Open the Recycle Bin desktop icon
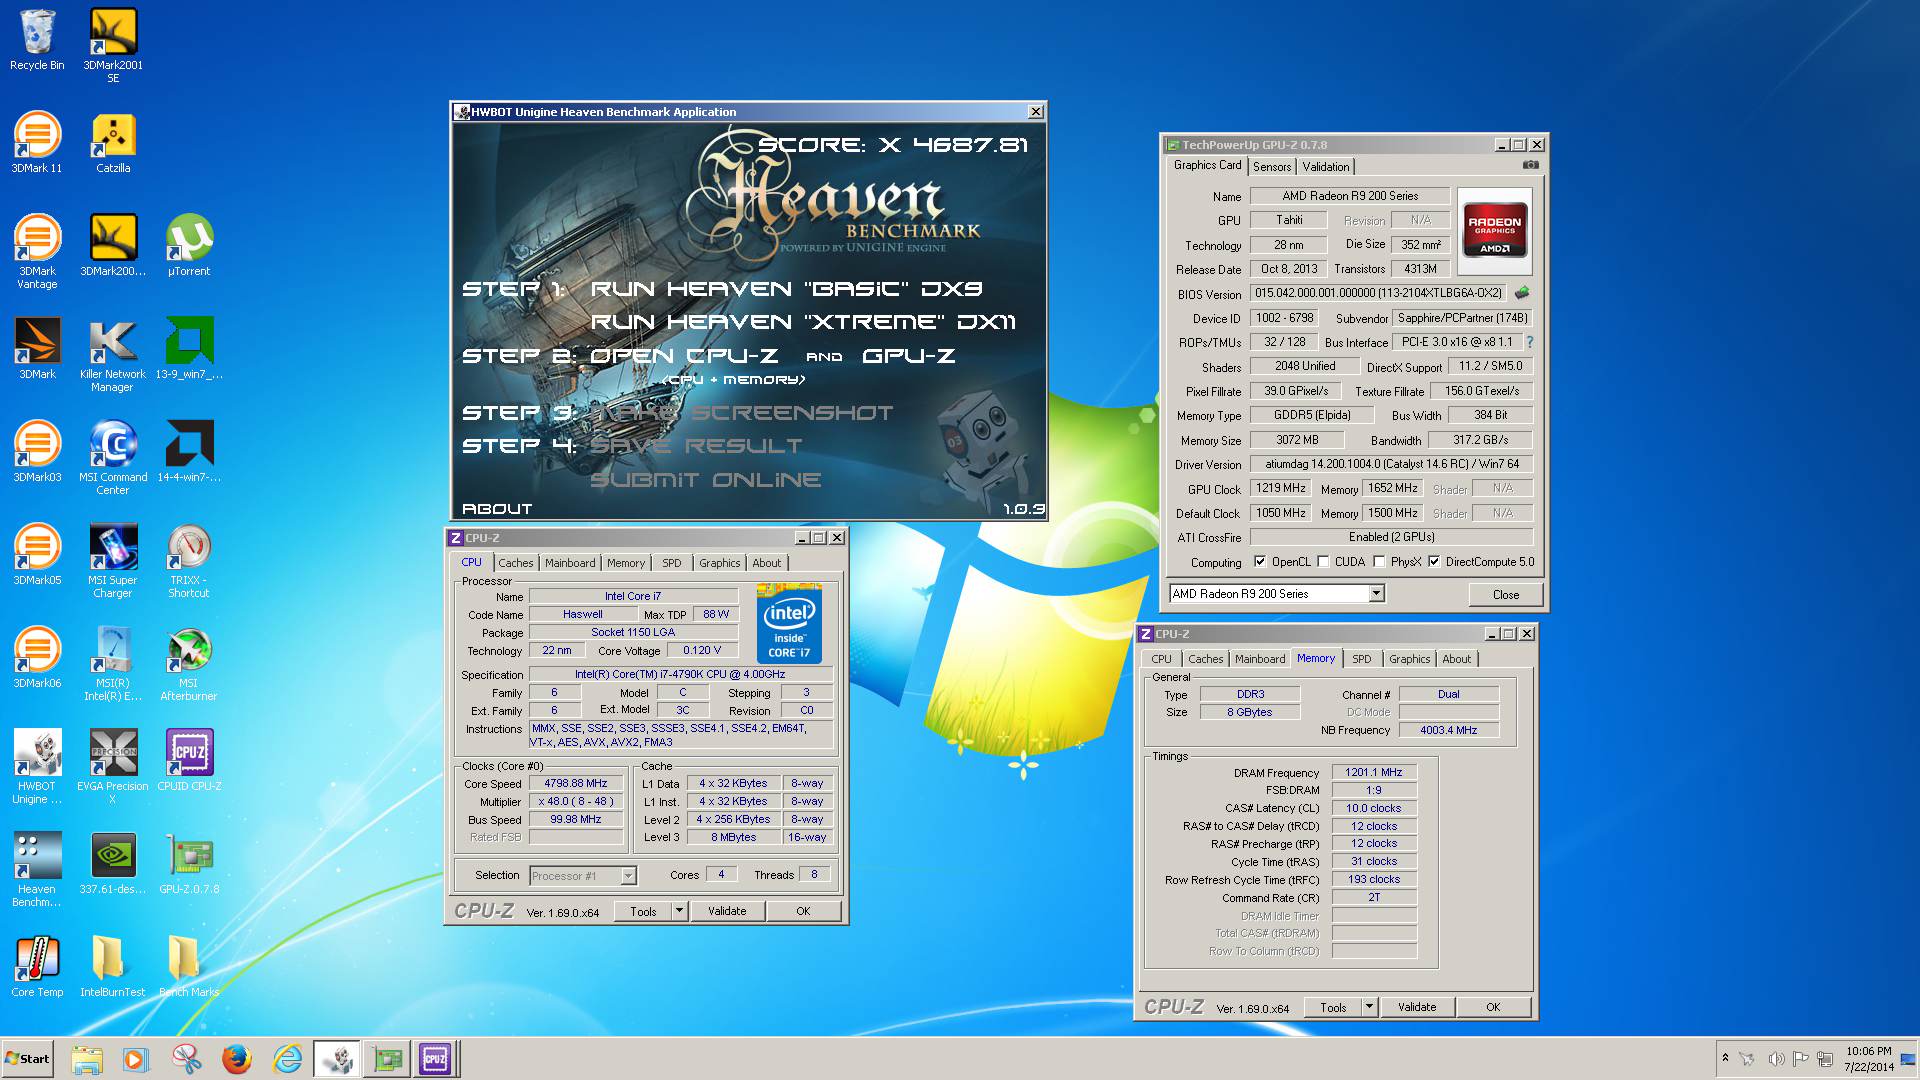Viewport: 1920px width, 1080px height. (x=37, y=40)
